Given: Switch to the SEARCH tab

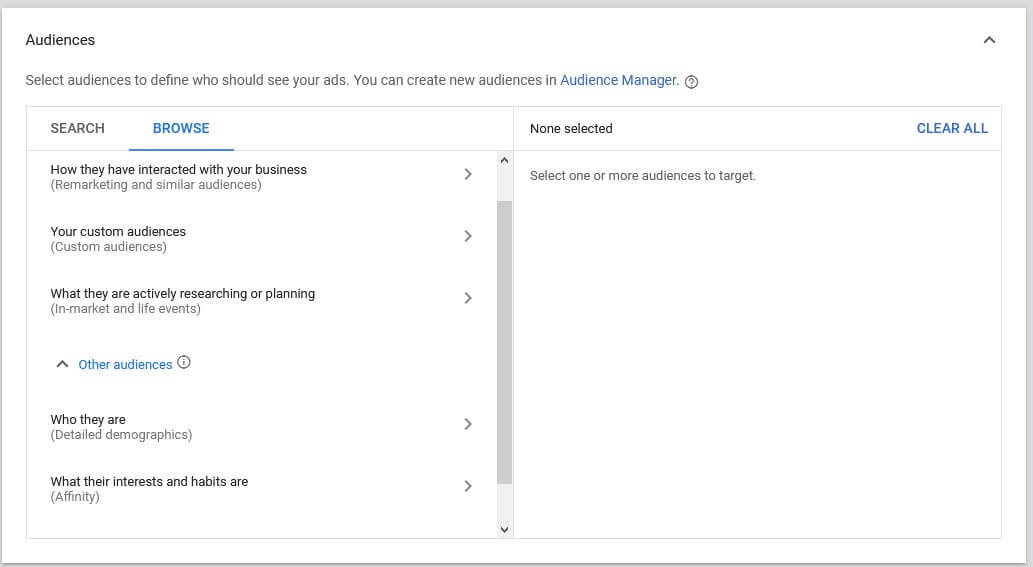Looking at the screenshot, I should (x=77, y=128).
